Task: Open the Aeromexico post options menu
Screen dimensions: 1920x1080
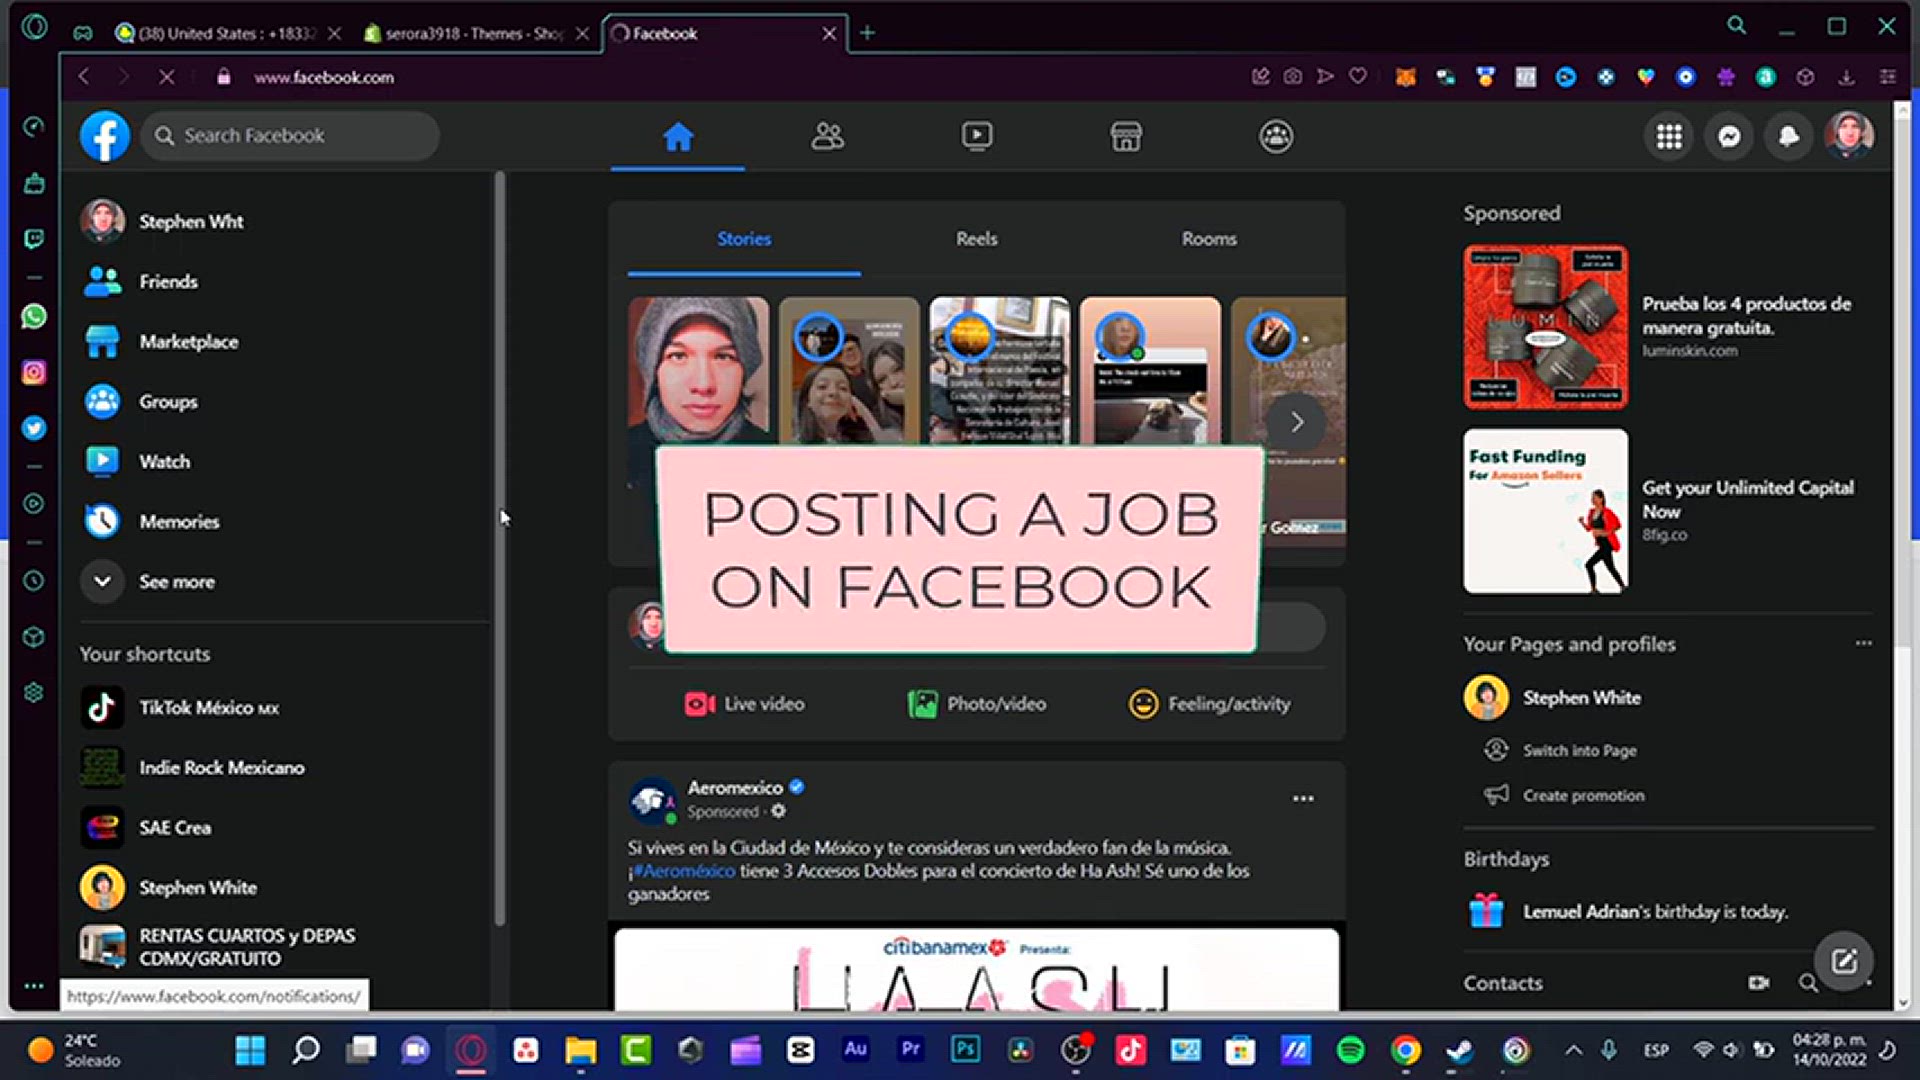Action: pyautogui.click(x=1302, y=797)
